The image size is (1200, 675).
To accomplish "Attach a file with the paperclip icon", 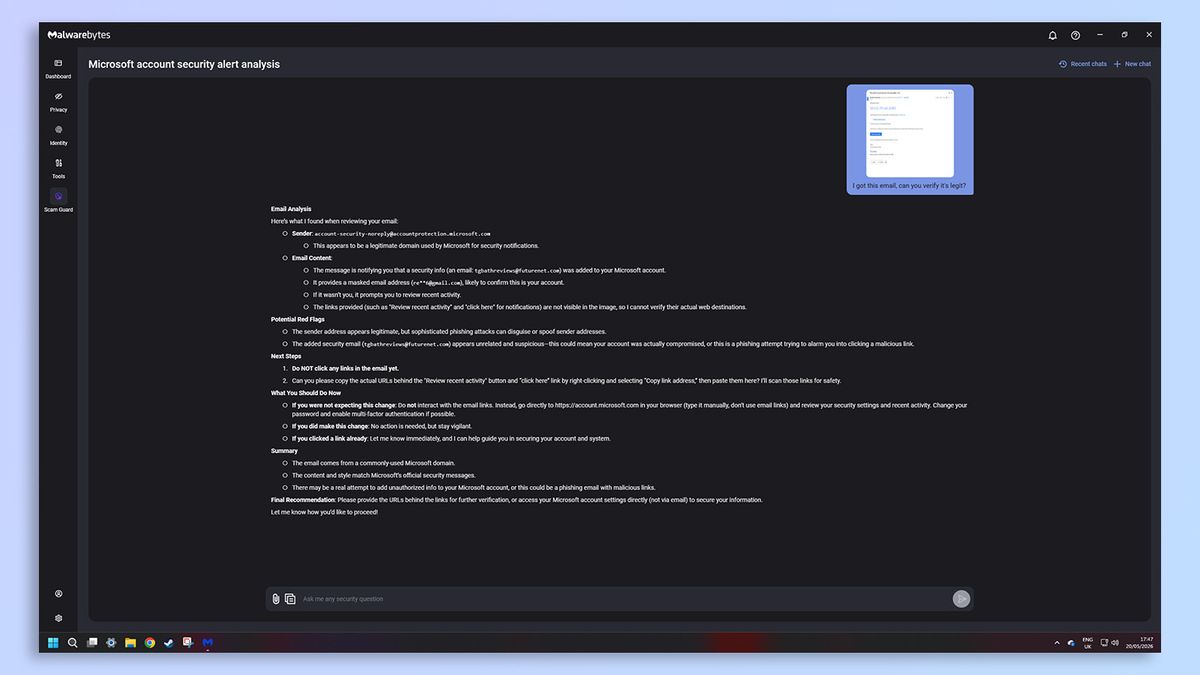I will point(275,599).
